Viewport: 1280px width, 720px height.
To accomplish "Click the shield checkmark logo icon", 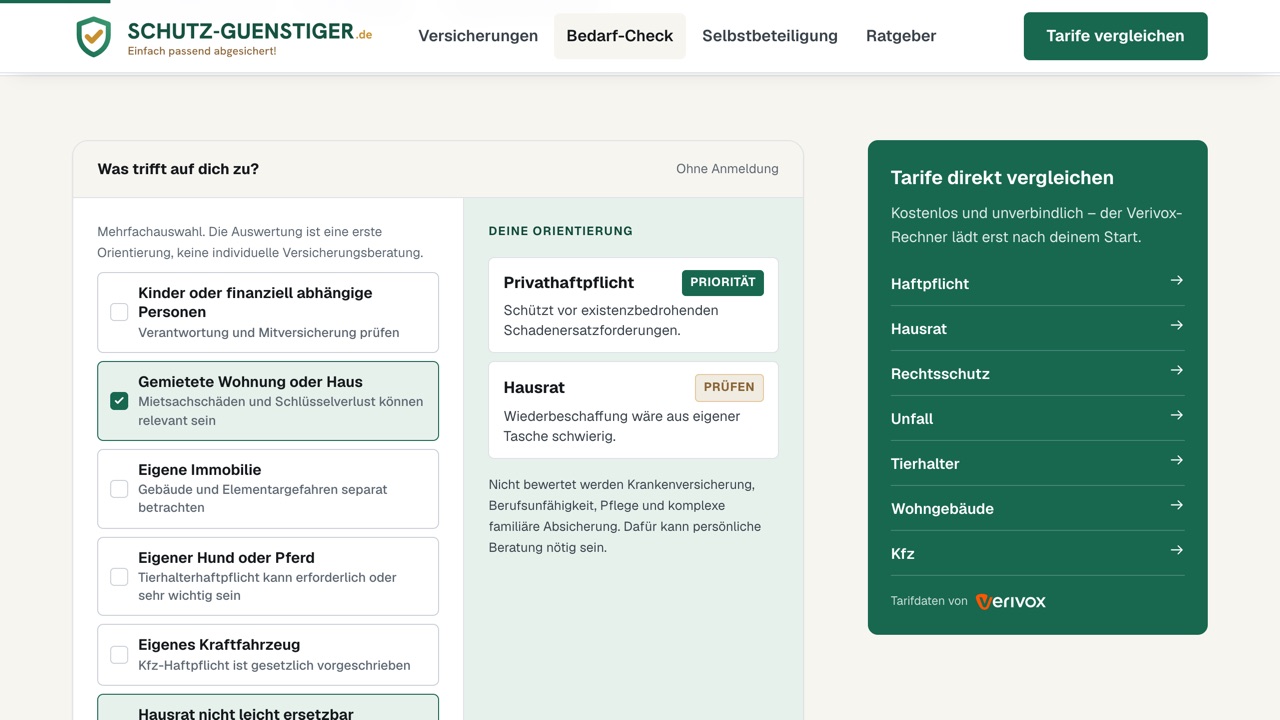I will [94, 37].
